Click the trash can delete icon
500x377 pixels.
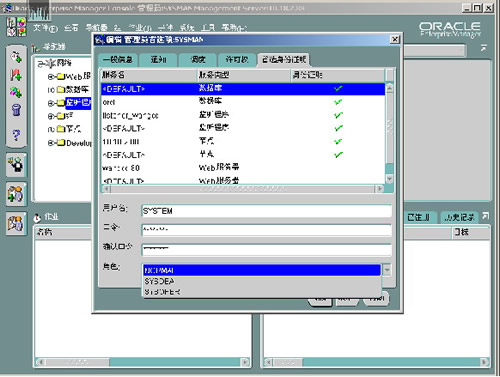pyautogui.click(x=16, y=110)
